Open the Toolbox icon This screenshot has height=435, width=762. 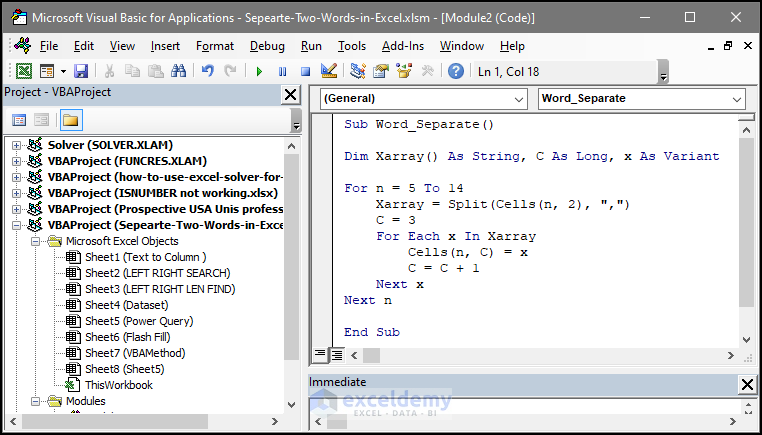tap(427, 72)
